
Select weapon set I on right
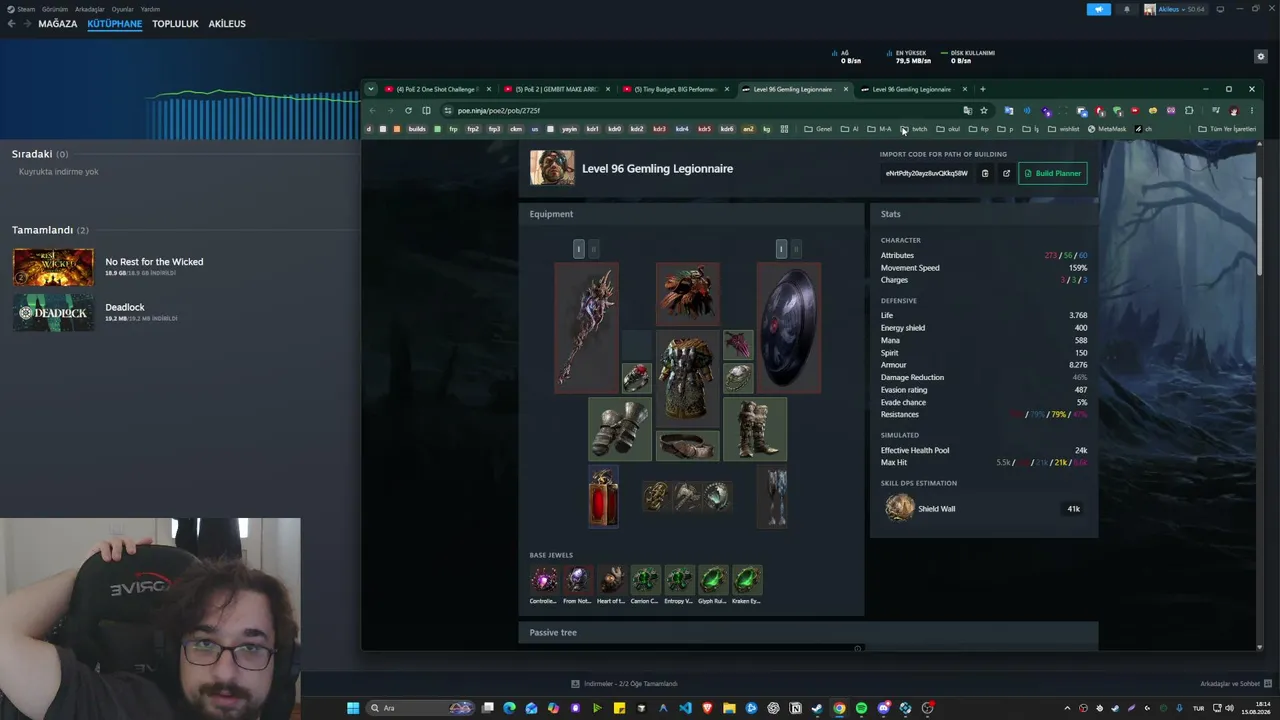[781, 248]
